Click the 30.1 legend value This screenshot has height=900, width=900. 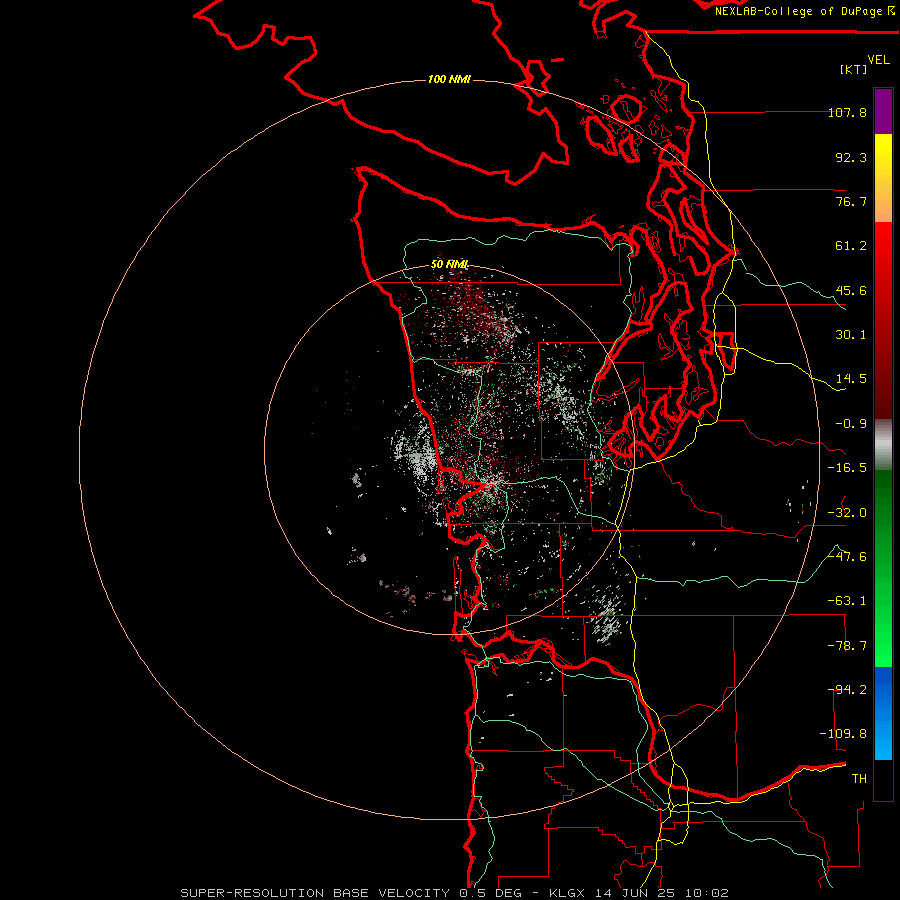tap(851, 335)
